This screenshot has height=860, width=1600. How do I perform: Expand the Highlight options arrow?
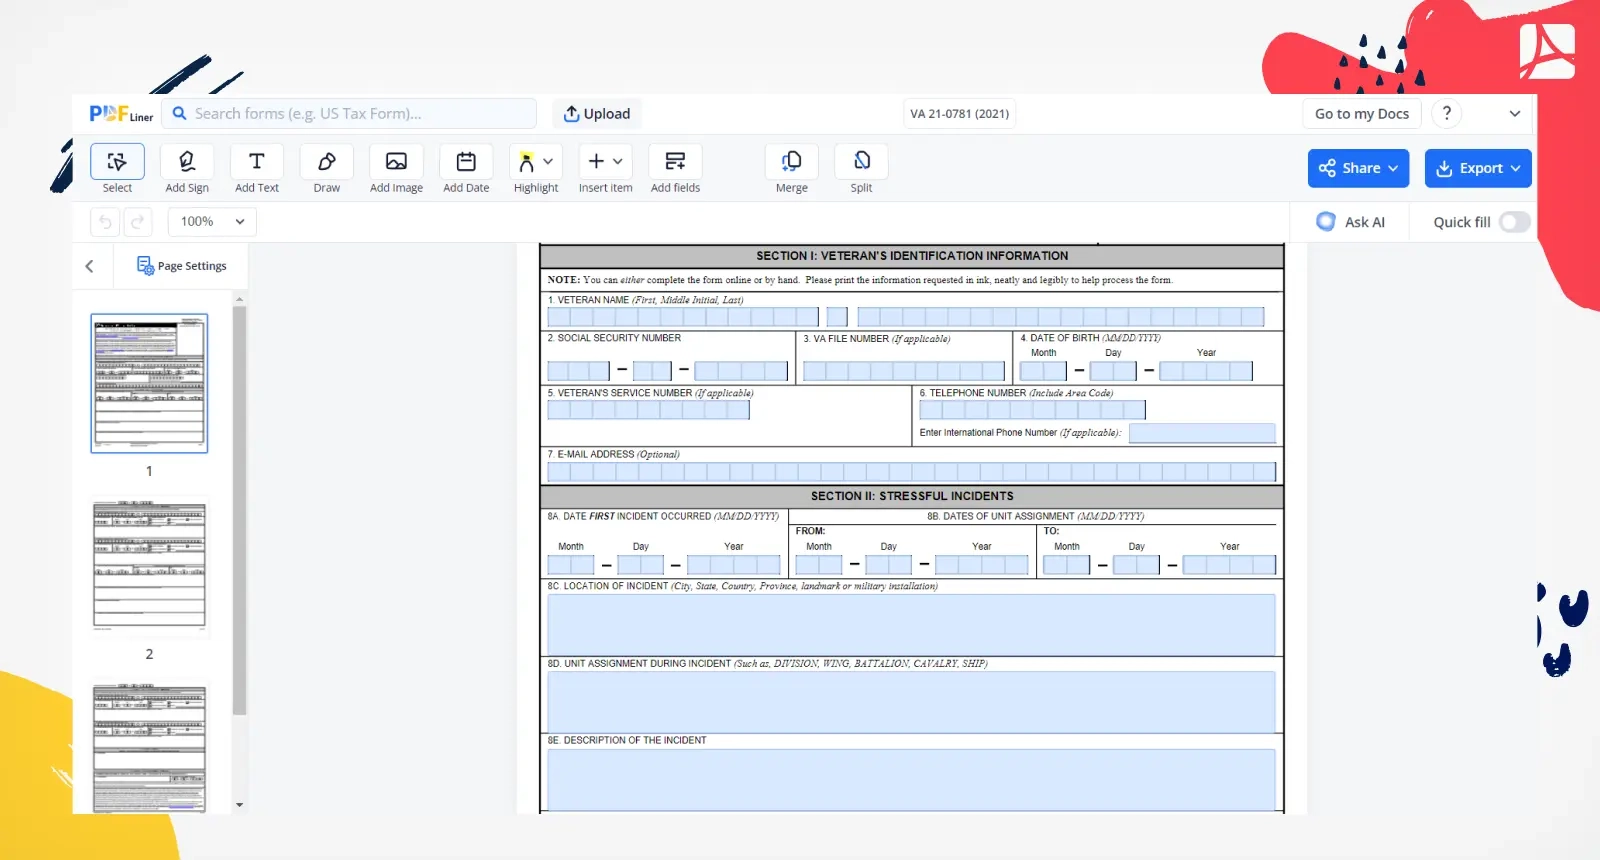[548, 161]
